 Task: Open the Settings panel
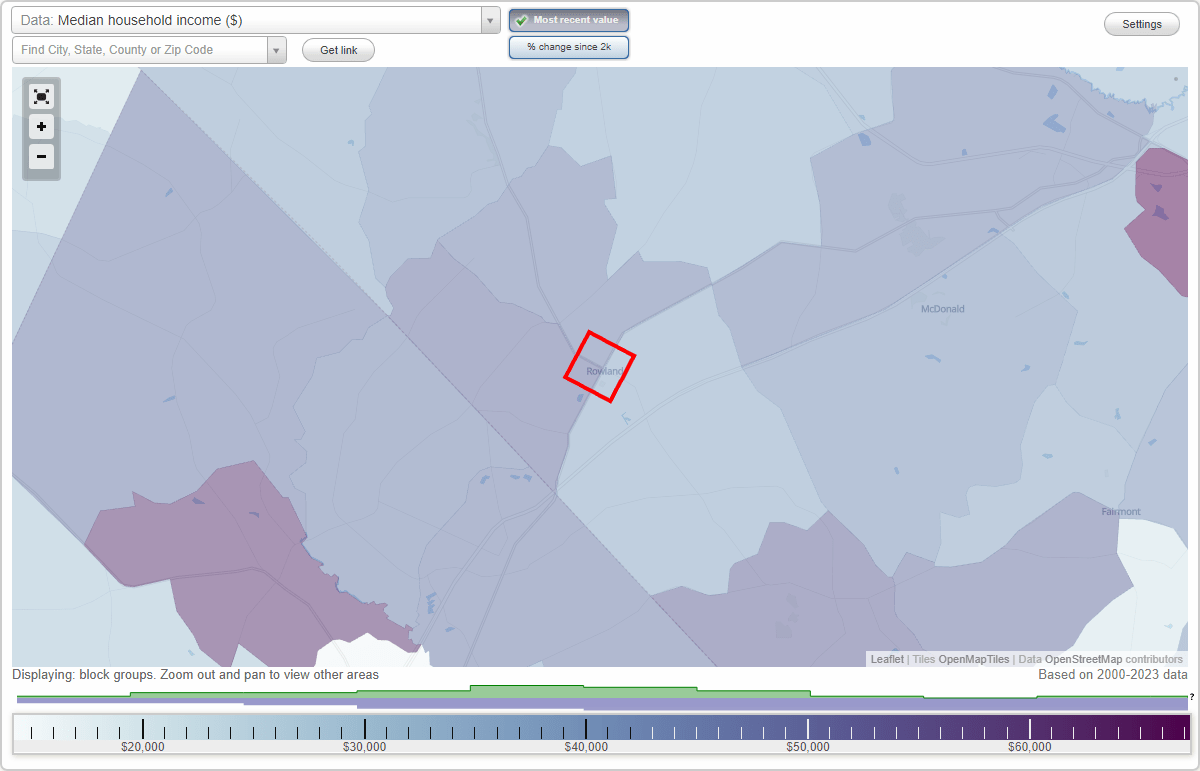[1141, 23]
